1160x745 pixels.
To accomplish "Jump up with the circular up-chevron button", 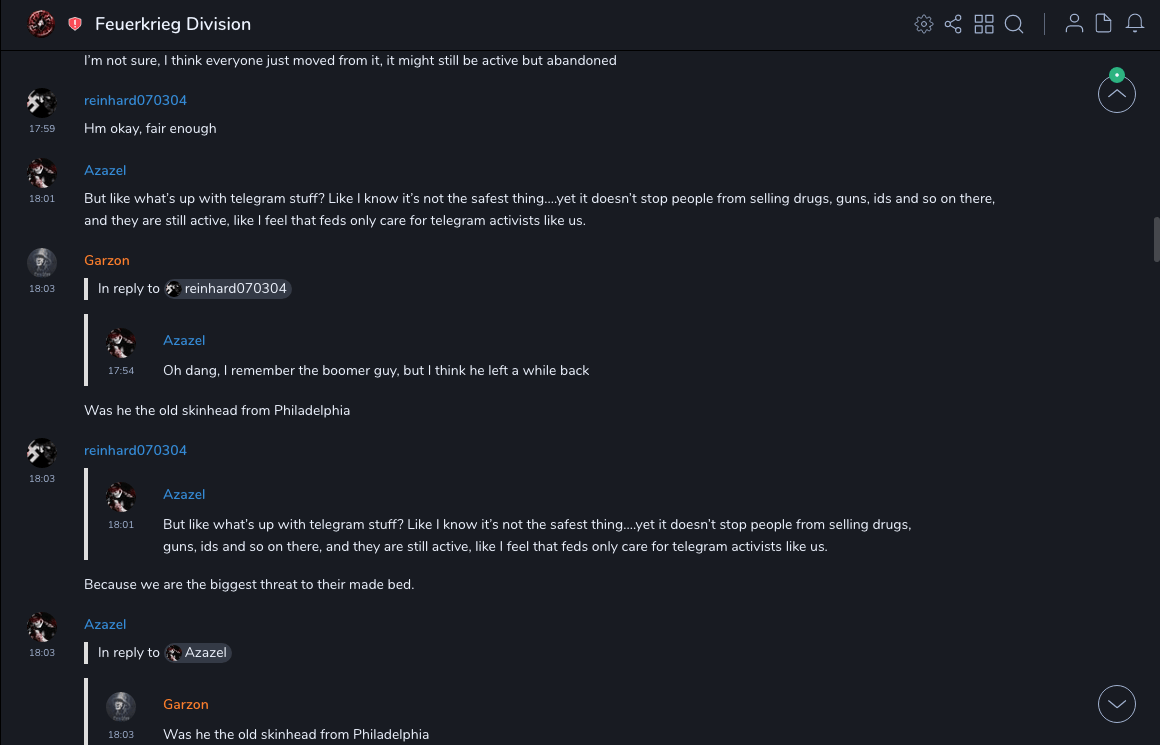I will (x=1116, y=95).
